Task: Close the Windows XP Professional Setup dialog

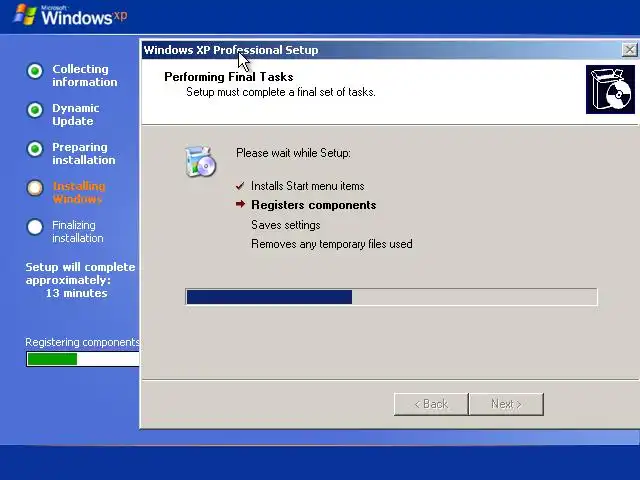Action: [630, 50]
